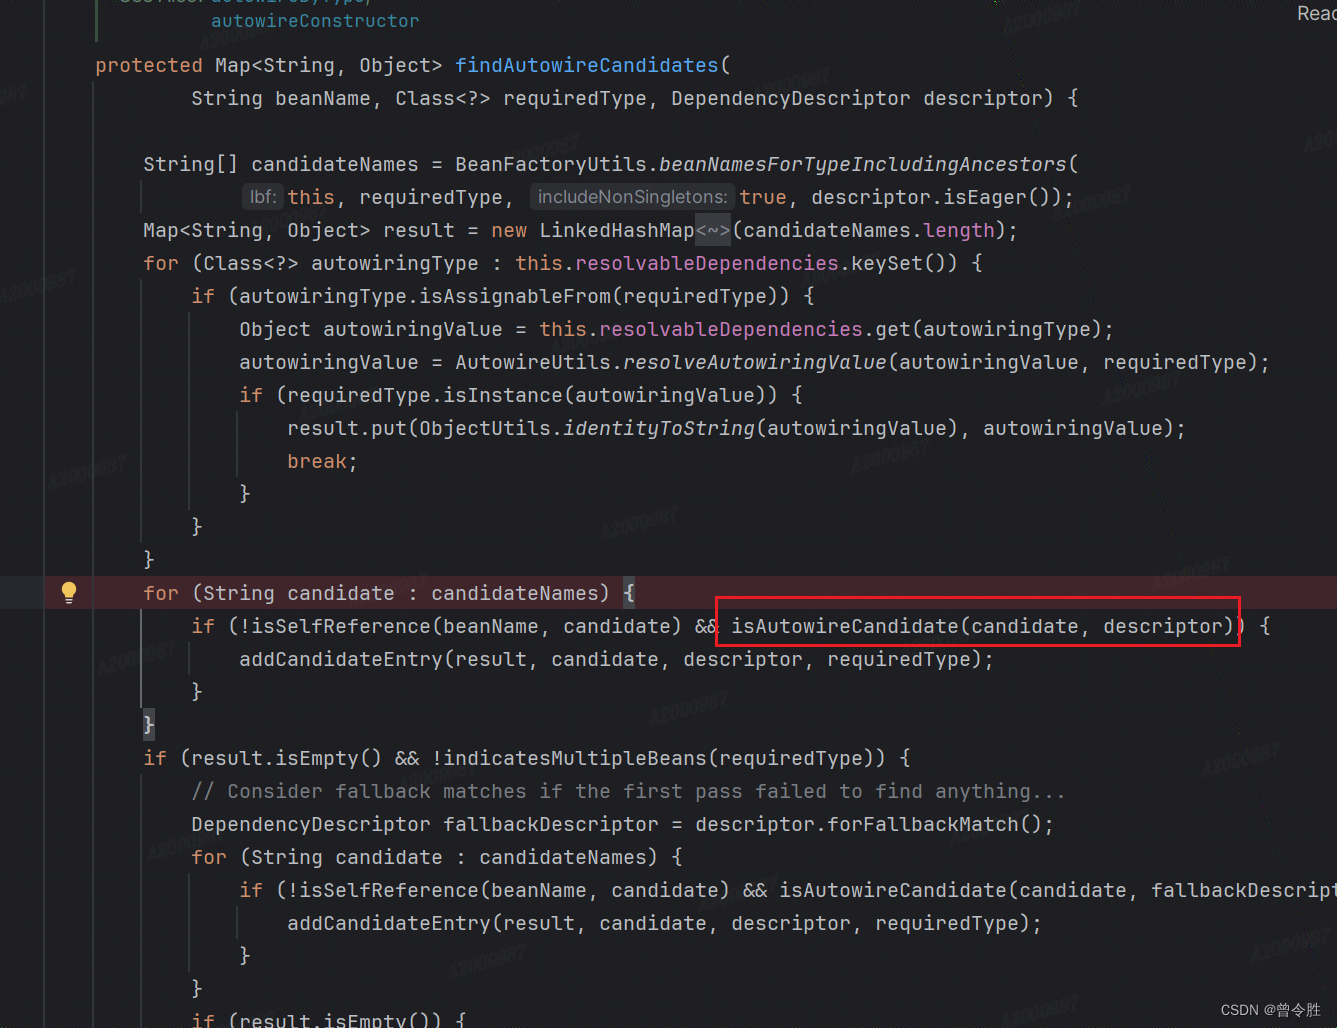
Task: Click resolvableDependencies before .keySet()
Action: click(x=707, y=263)
